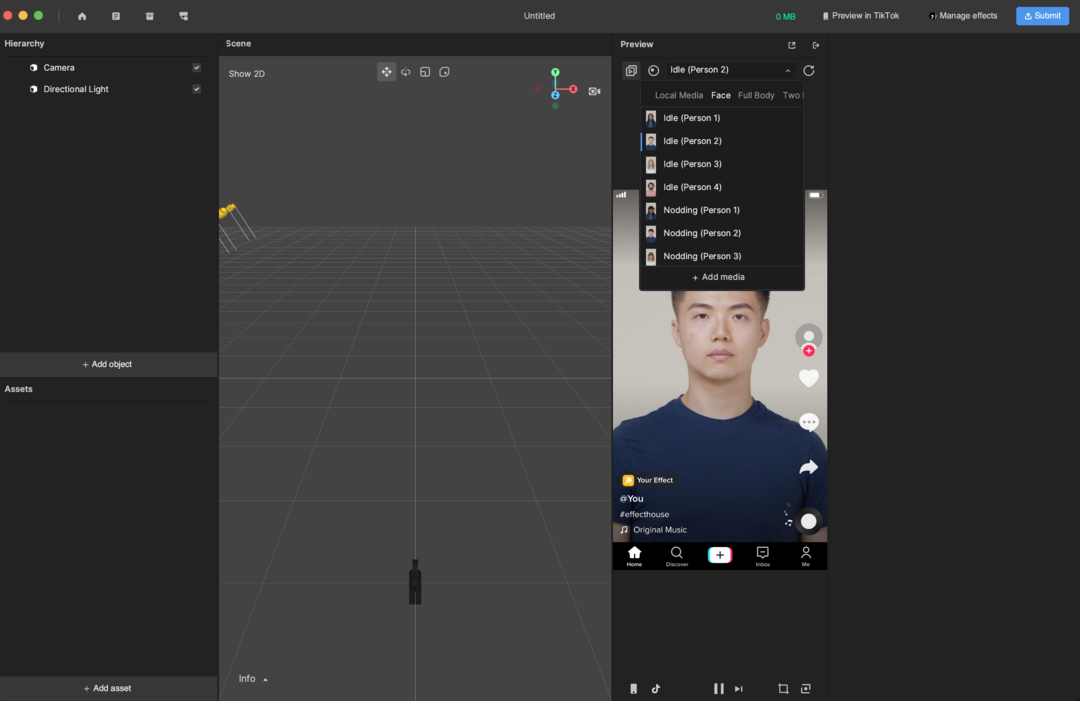Click the red X axis gizmo handle

point(573,89)
